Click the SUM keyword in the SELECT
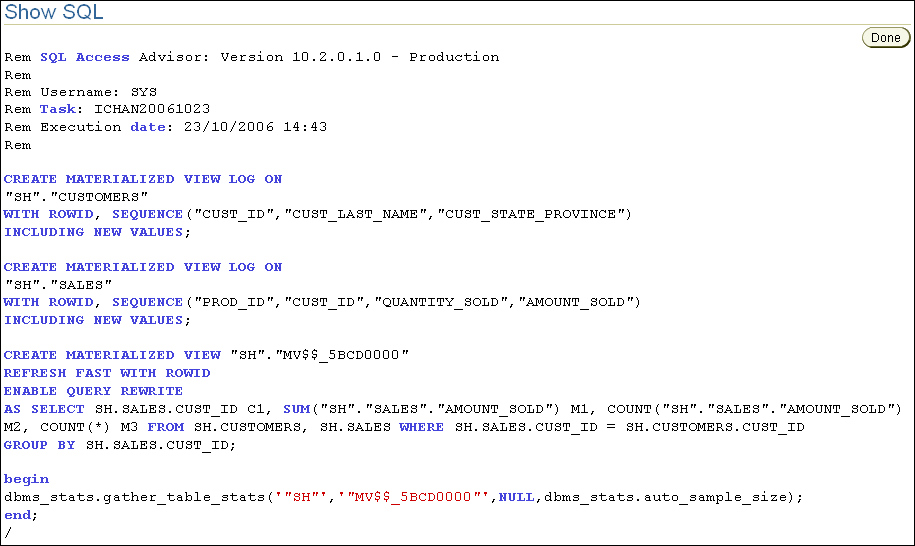Viewport: 915px width, 546px height. click(x=298, y=408)
